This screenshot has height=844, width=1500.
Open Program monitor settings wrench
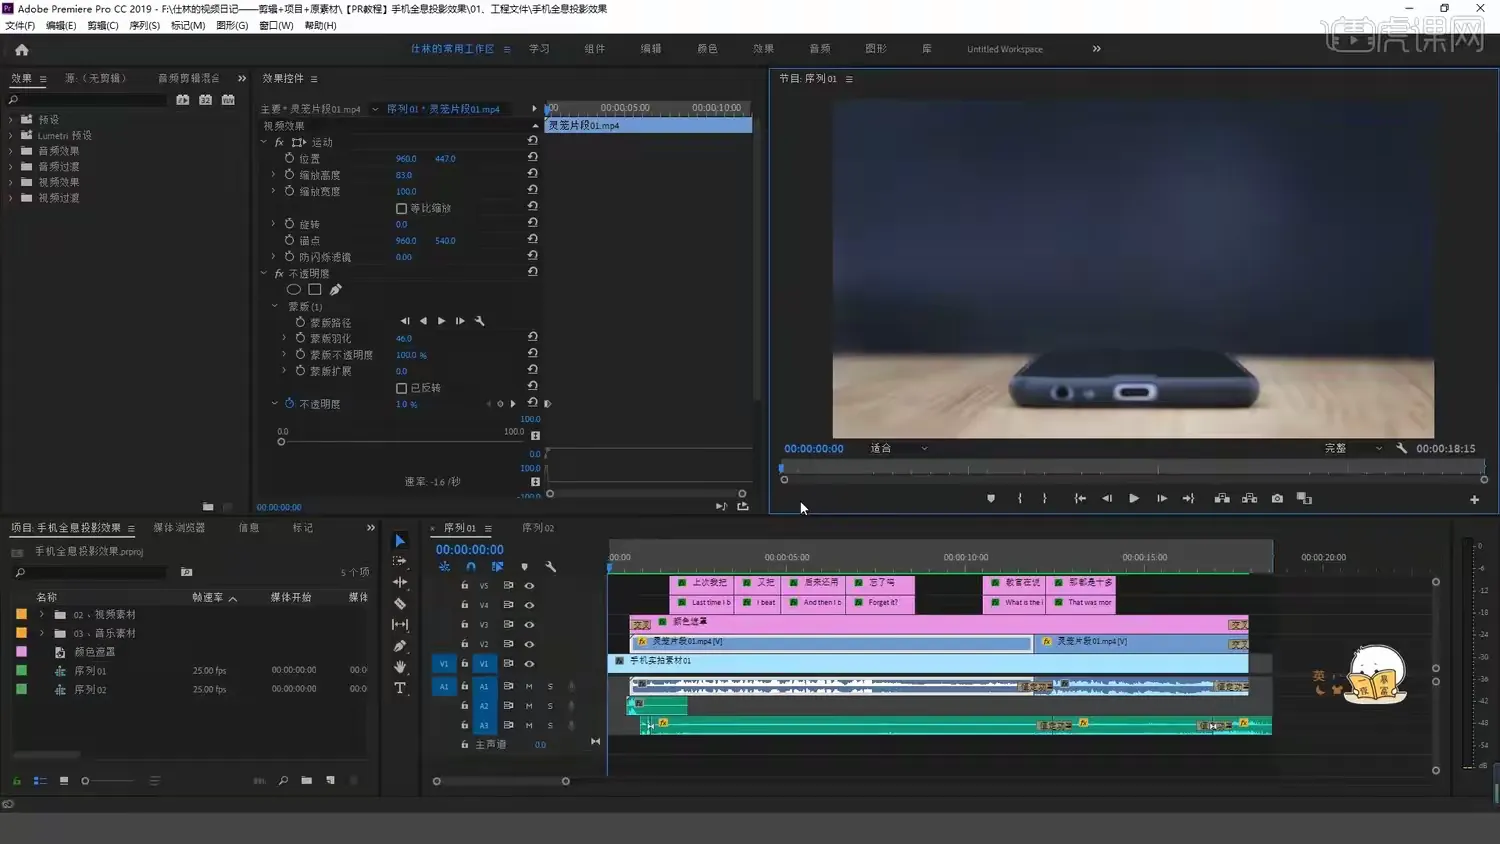click(1401, 448)
